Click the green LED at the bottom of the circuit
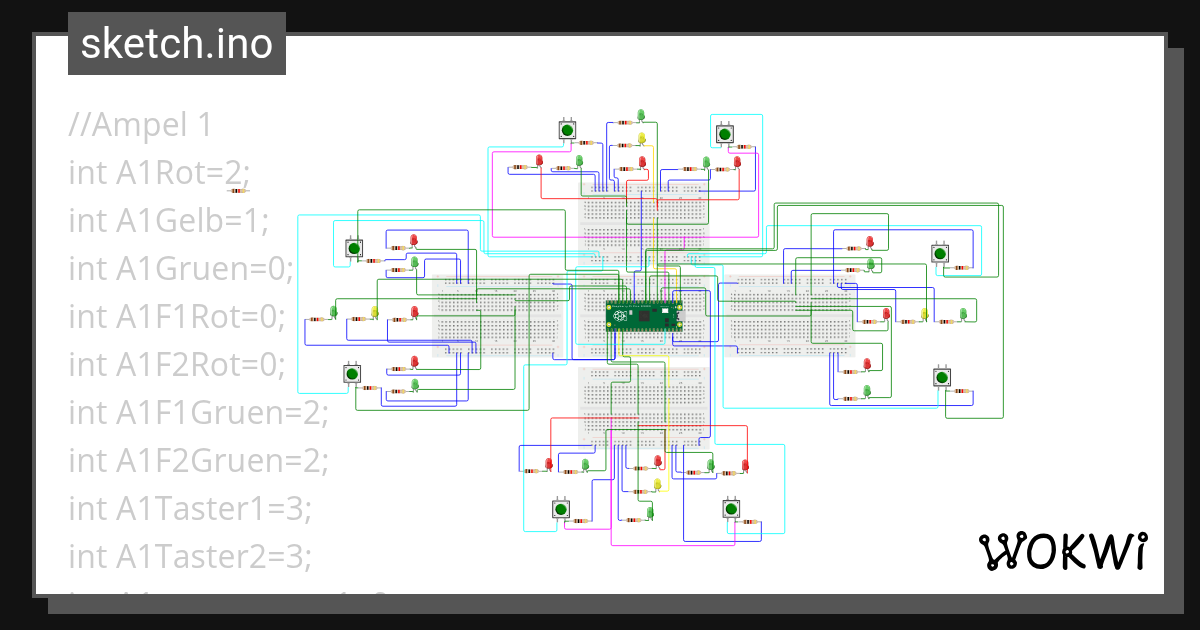Screen dimensions: 1200x630 [x=650, y=511]
